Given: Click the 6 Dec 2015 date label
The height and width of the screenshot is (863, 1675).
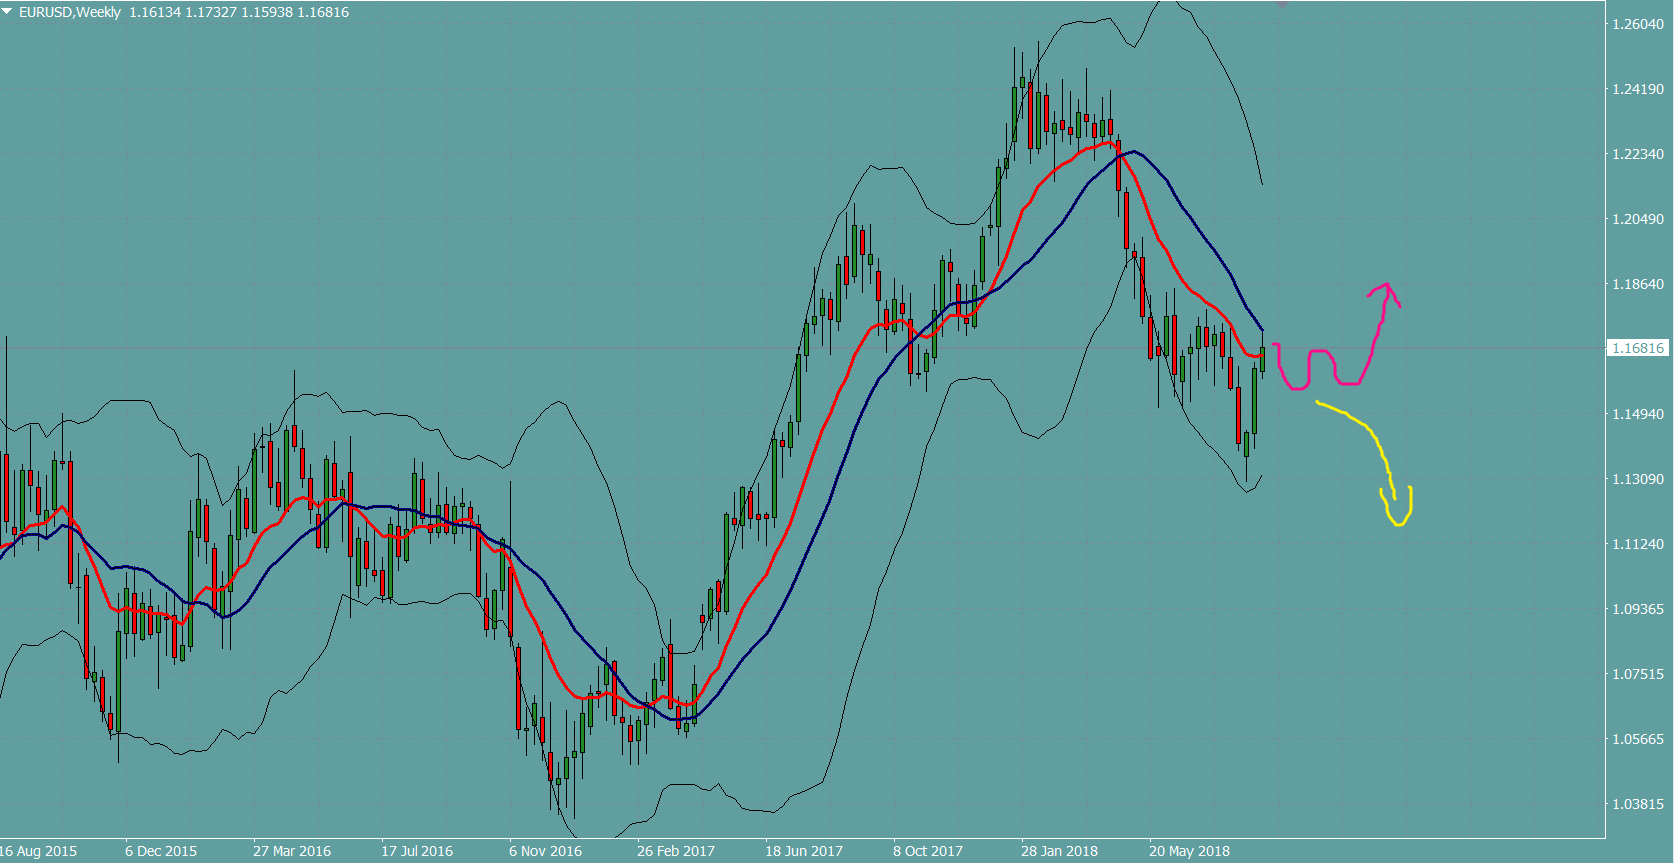Looking at the screenshot, I should (x=161, y=851).
